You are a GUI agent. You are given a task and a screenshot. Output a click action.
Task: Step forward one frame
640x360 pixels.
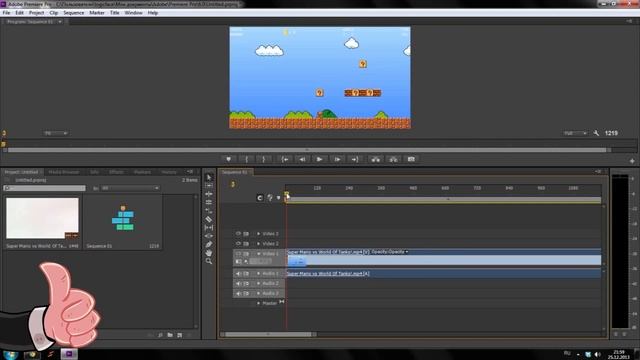coord(337,159)
